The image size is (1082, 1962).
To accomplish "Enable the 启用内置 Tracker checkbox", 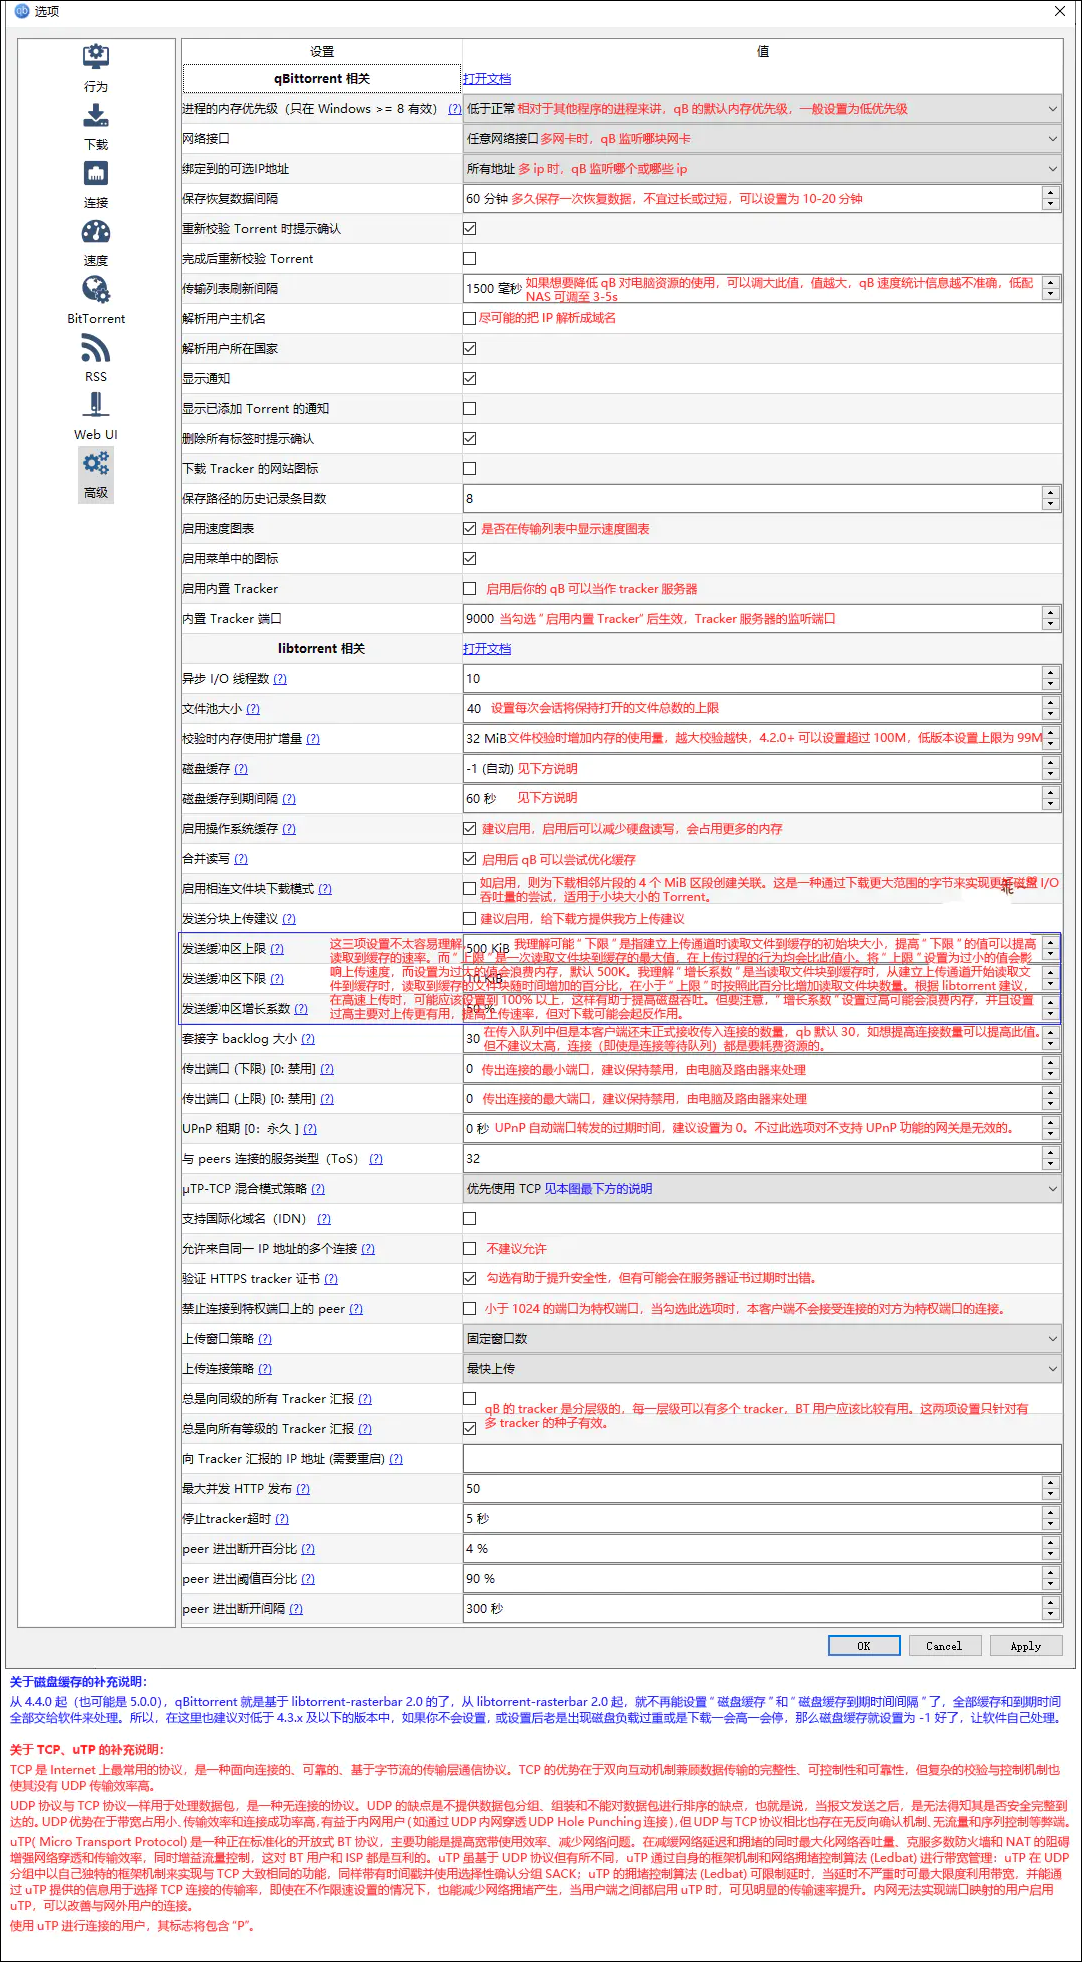I will point(469,589).
